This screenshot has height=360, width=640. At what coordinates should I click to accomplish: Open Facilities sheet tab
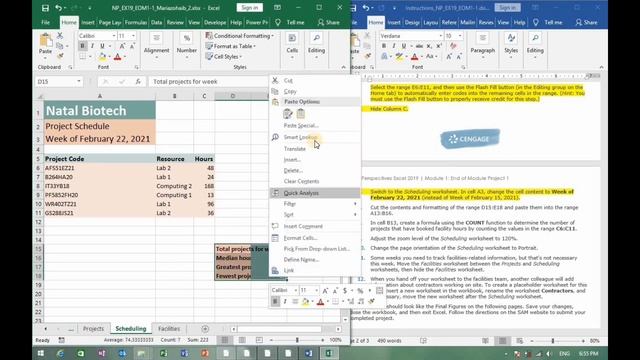click(x=169, y=329)
